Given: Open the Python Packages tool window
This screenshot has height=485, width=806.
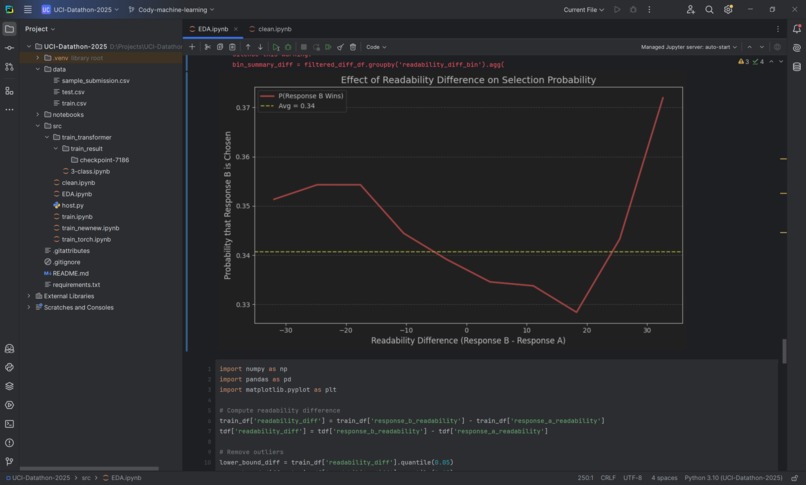Looking at the screenshot, I should click(9, 386).
